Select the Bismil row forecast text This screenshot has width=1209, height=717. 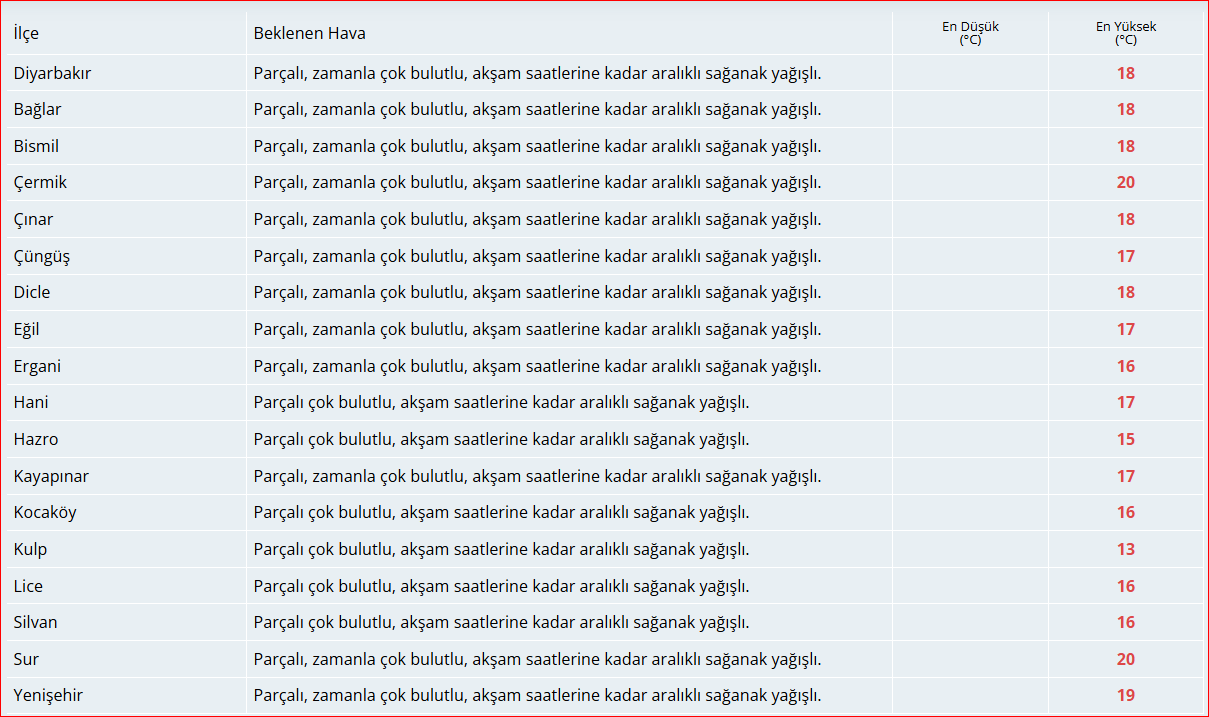(x=538, y=146)
